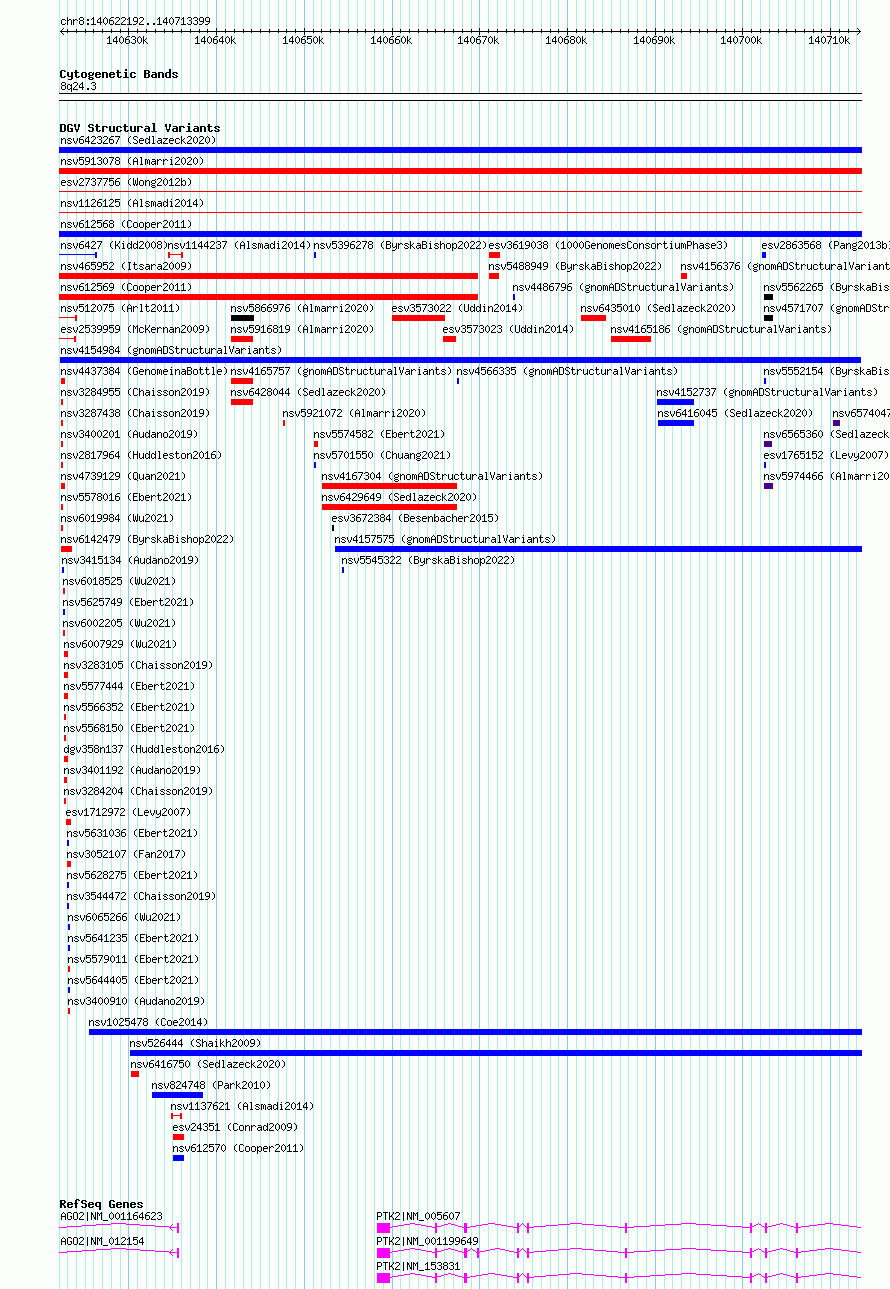Select the nsv512075 (Arlt2011) variant
Screen dimensions: 890x1289
(x=120, y=308)
